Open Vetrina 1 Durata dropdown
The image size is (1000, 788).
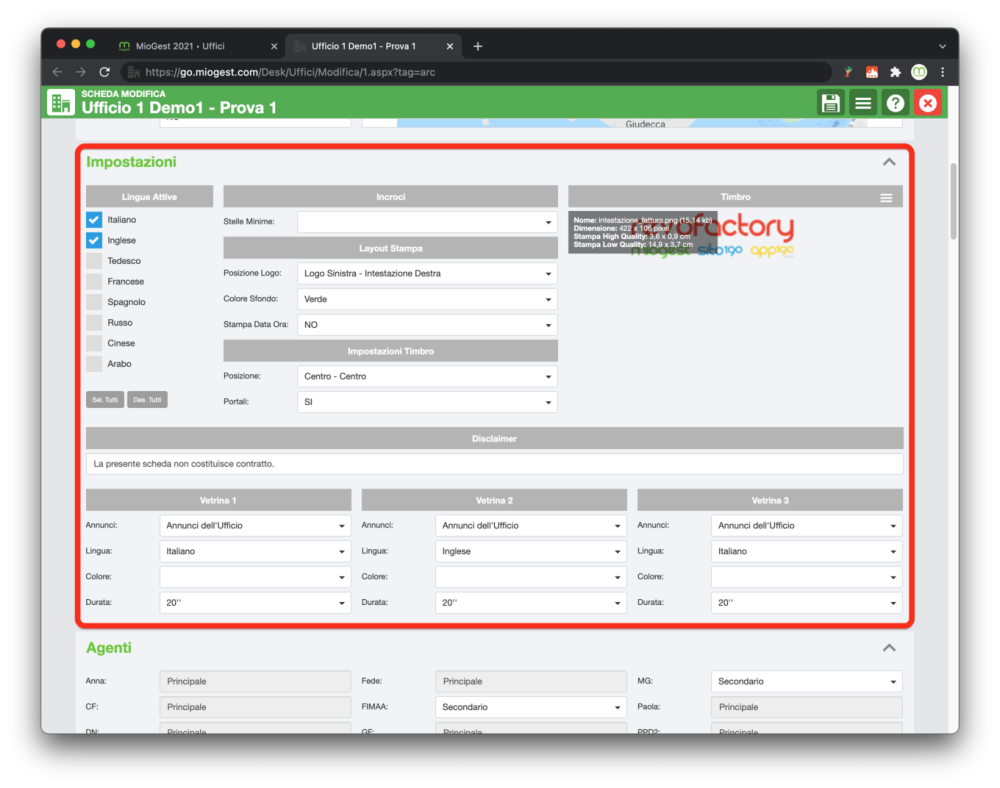[255, 602]
